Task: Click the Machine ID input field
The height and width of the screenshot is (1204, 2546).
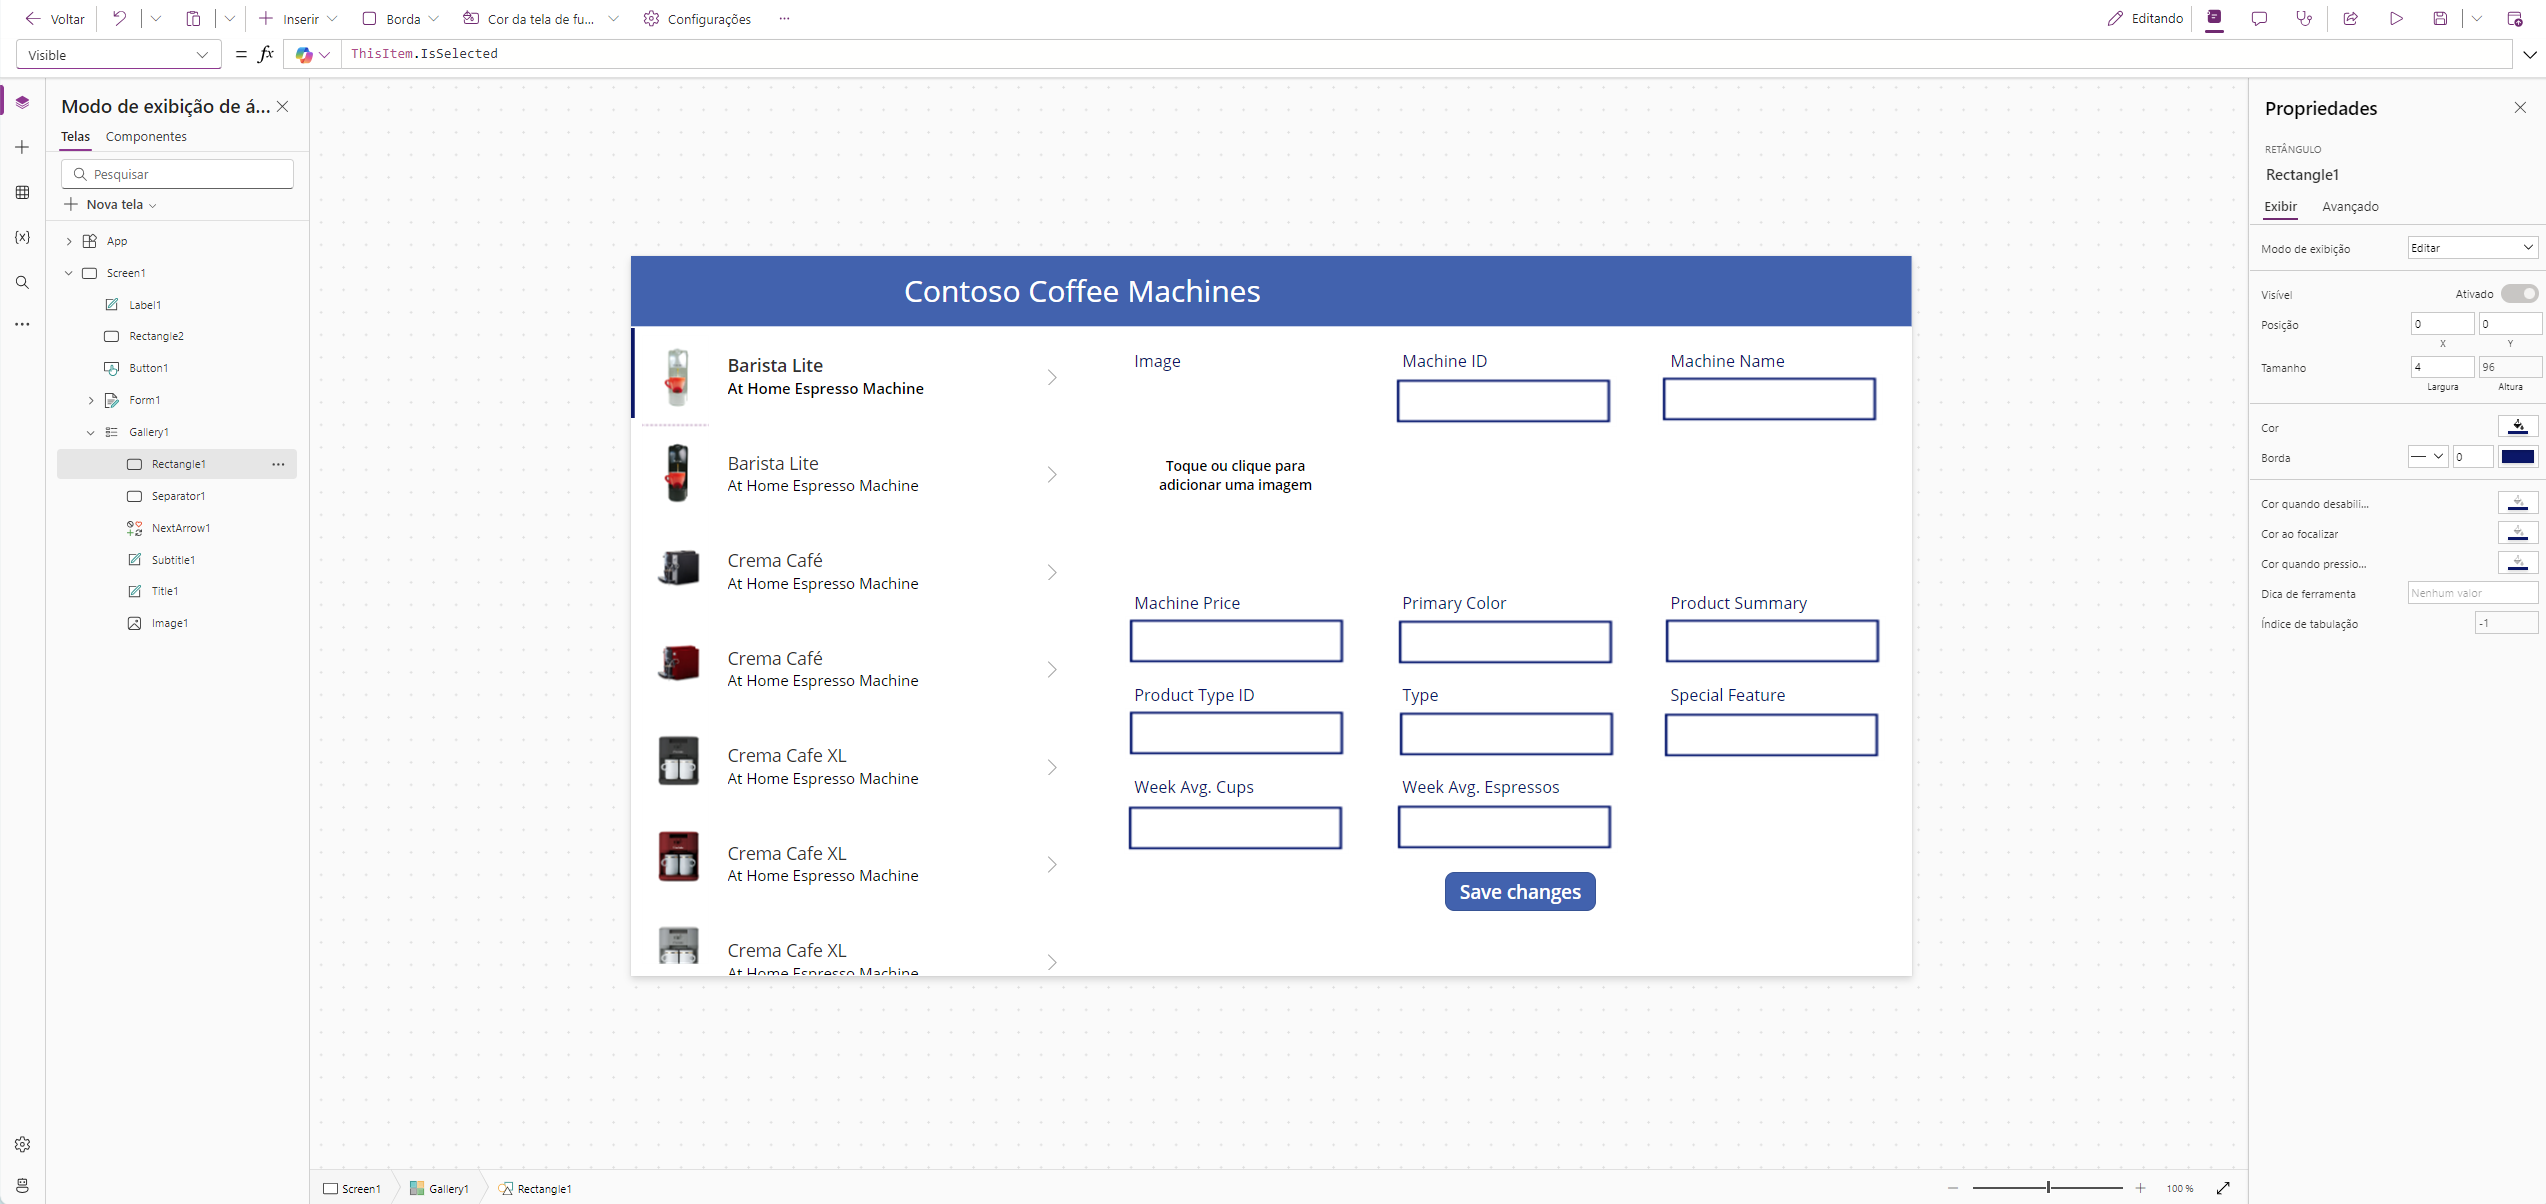Action: 1503,401
